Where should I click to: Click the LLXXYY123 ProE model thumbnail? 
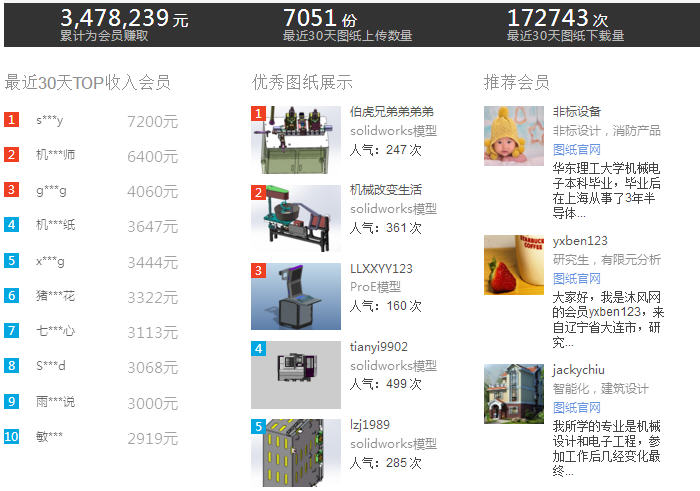[296, 296]
